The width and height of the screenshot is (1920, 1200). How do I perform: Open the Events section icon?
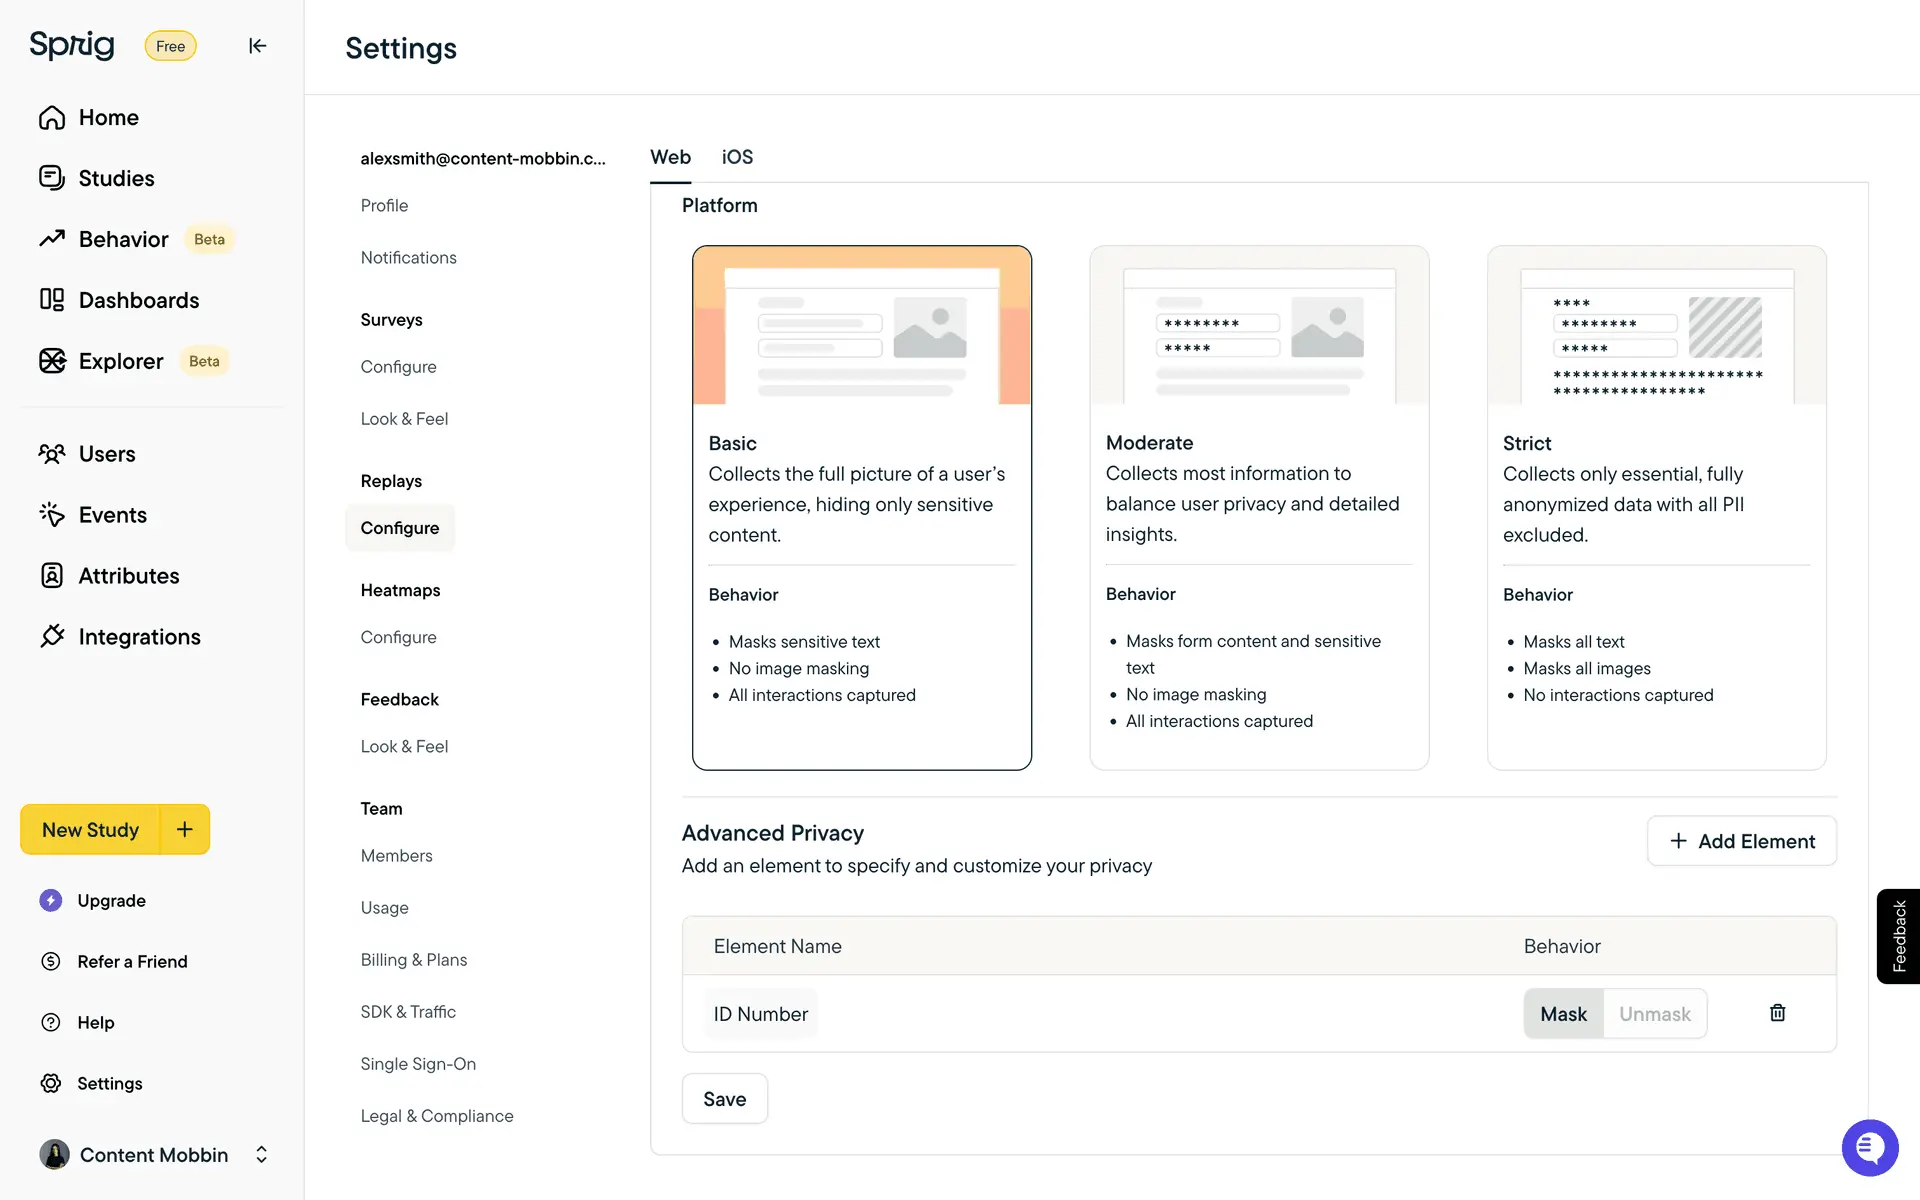point(52,514)
